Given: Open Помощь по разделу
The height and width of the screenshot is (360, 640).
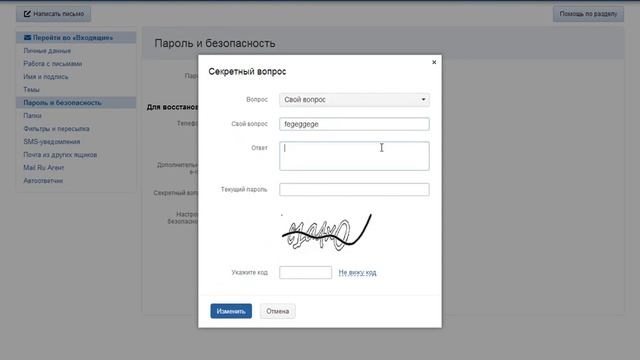Looking at the screenshot, I should coord(588,14).
